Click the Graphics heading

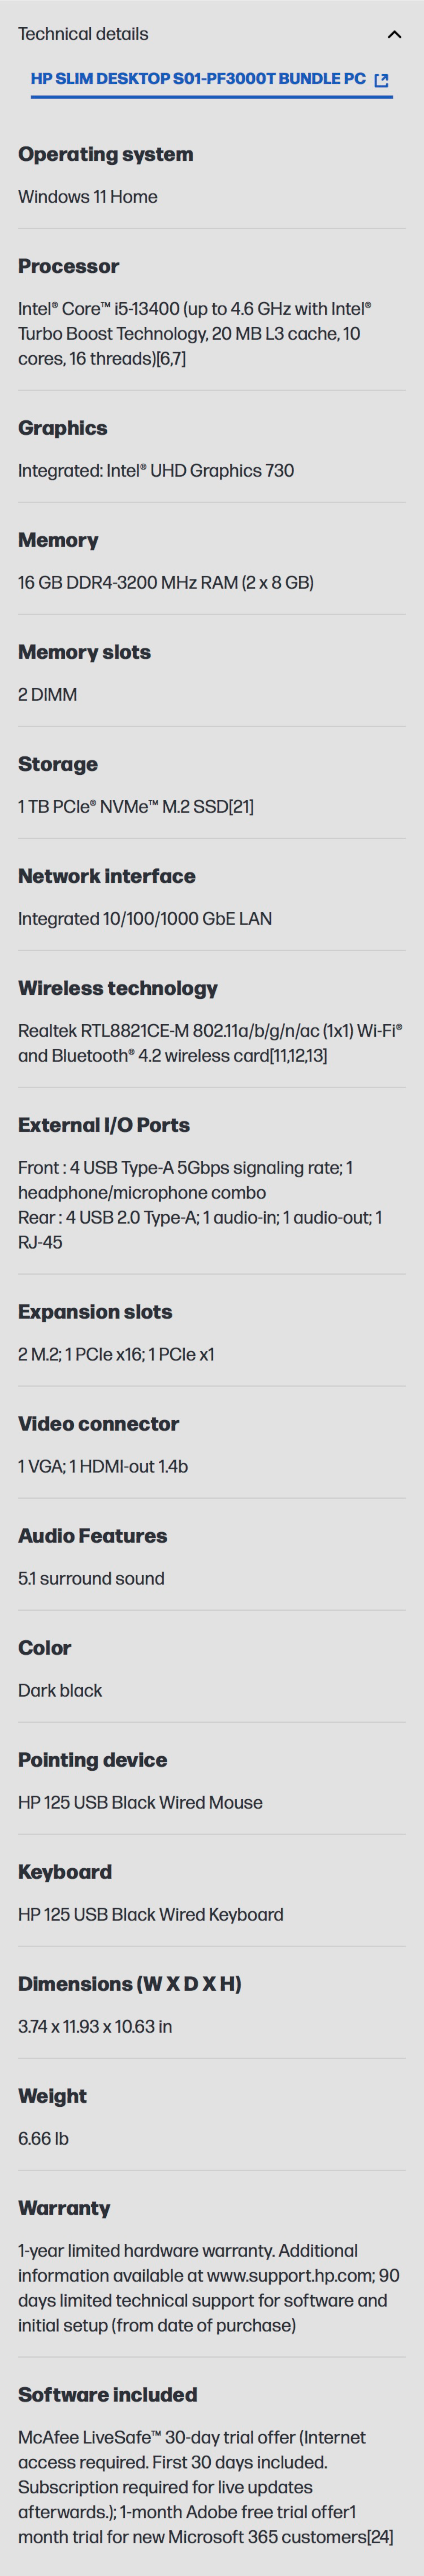(62, 428)
